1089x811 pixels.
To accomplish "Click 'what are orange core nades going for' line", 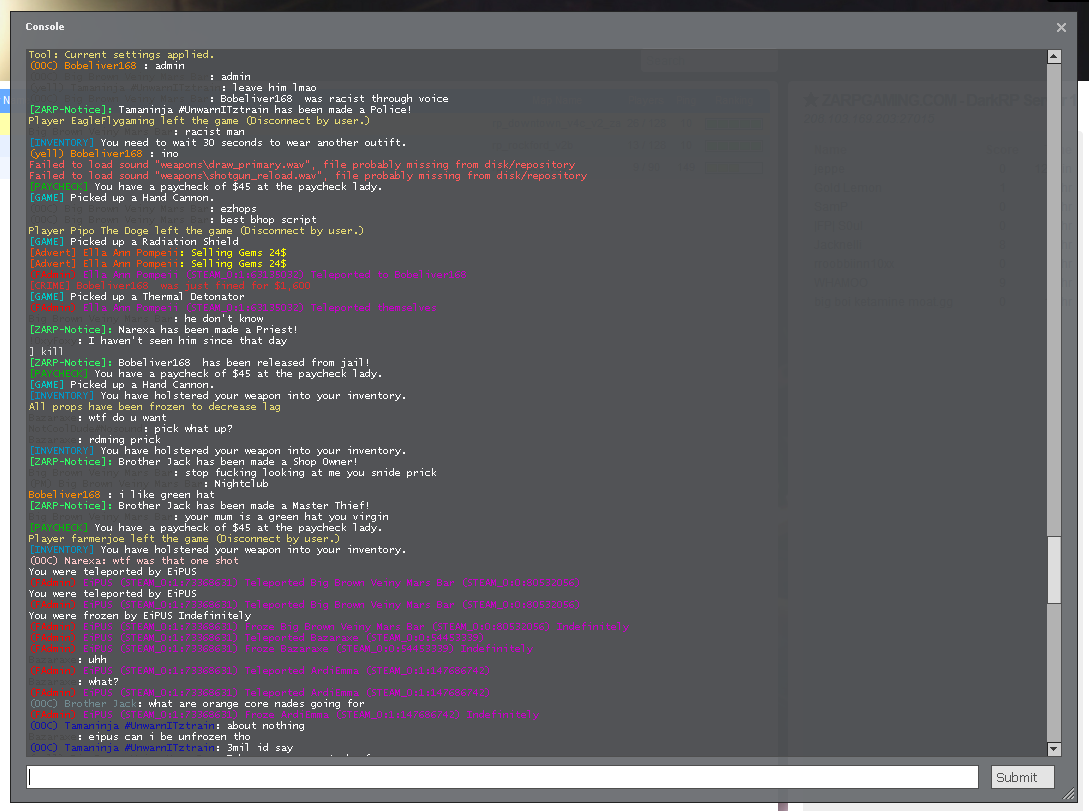I will tap(197, 704).
